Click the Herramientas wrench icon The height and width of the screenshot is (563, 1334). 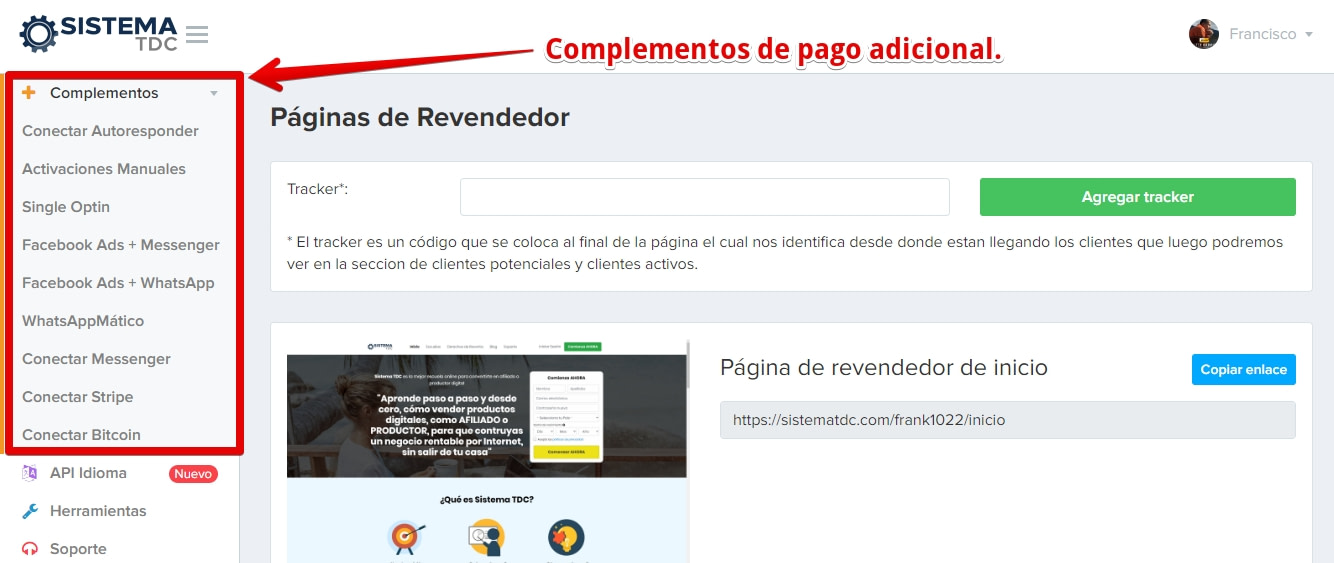tap(30, 511)
